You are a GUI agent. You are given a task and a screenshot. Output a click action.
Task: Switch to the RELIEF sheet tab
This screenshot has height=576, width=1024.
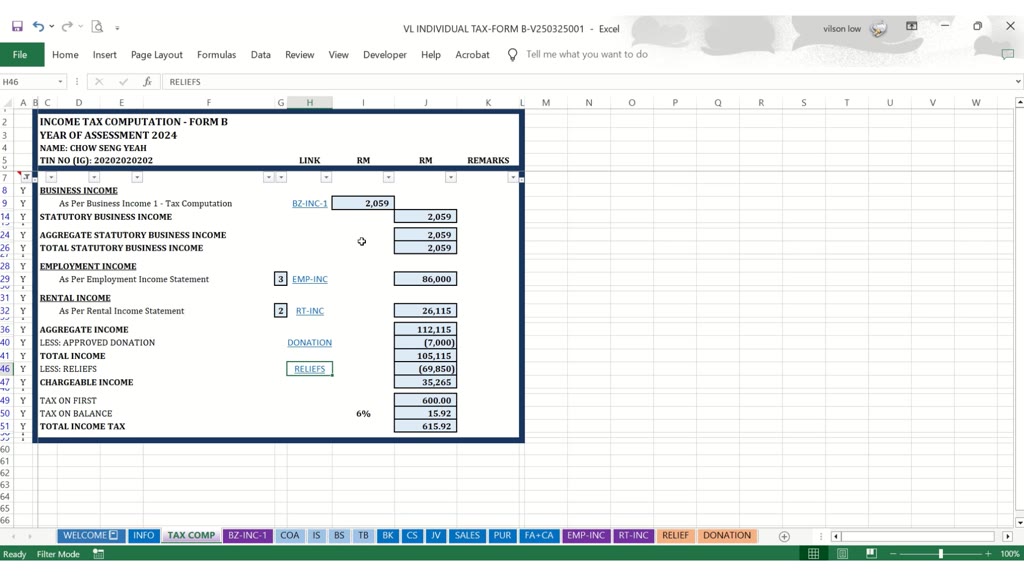(675, 536)
